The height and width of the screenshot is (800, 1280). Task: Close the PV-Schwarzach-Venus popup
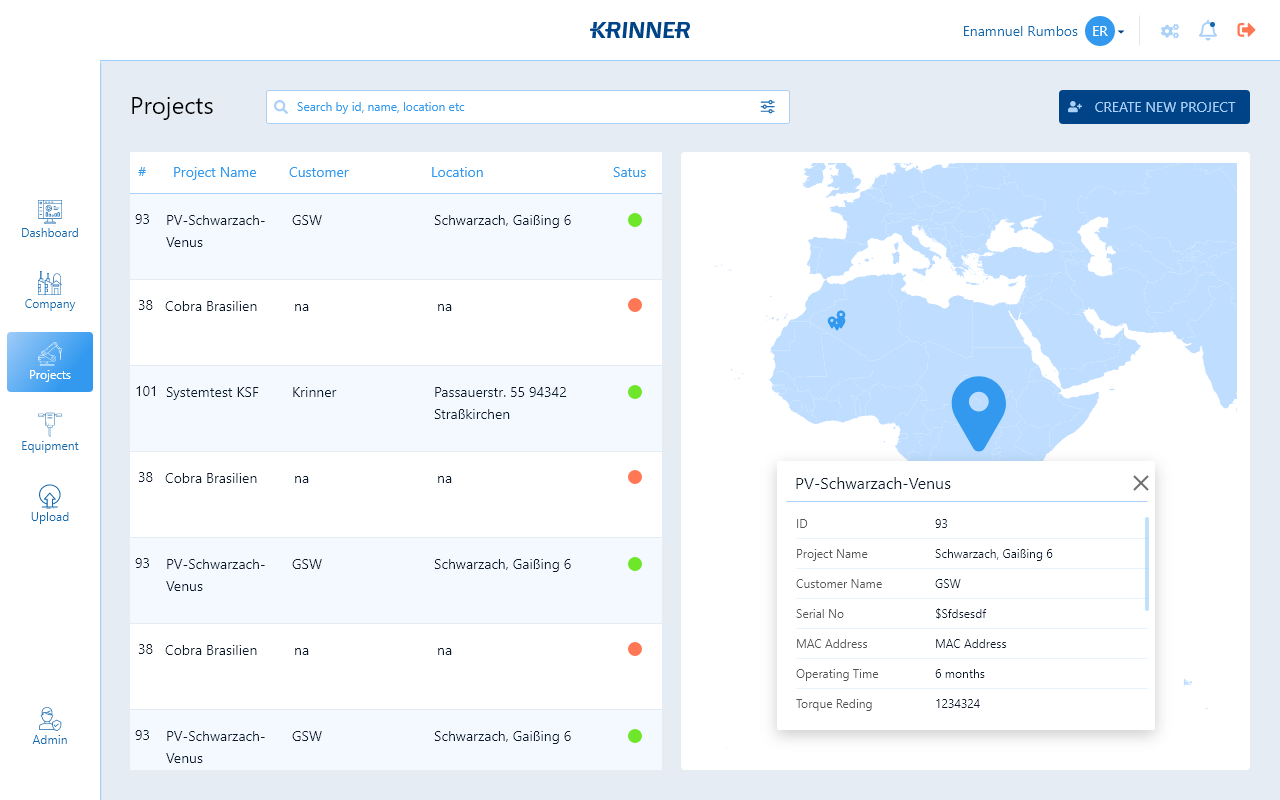coord(1141,483)
